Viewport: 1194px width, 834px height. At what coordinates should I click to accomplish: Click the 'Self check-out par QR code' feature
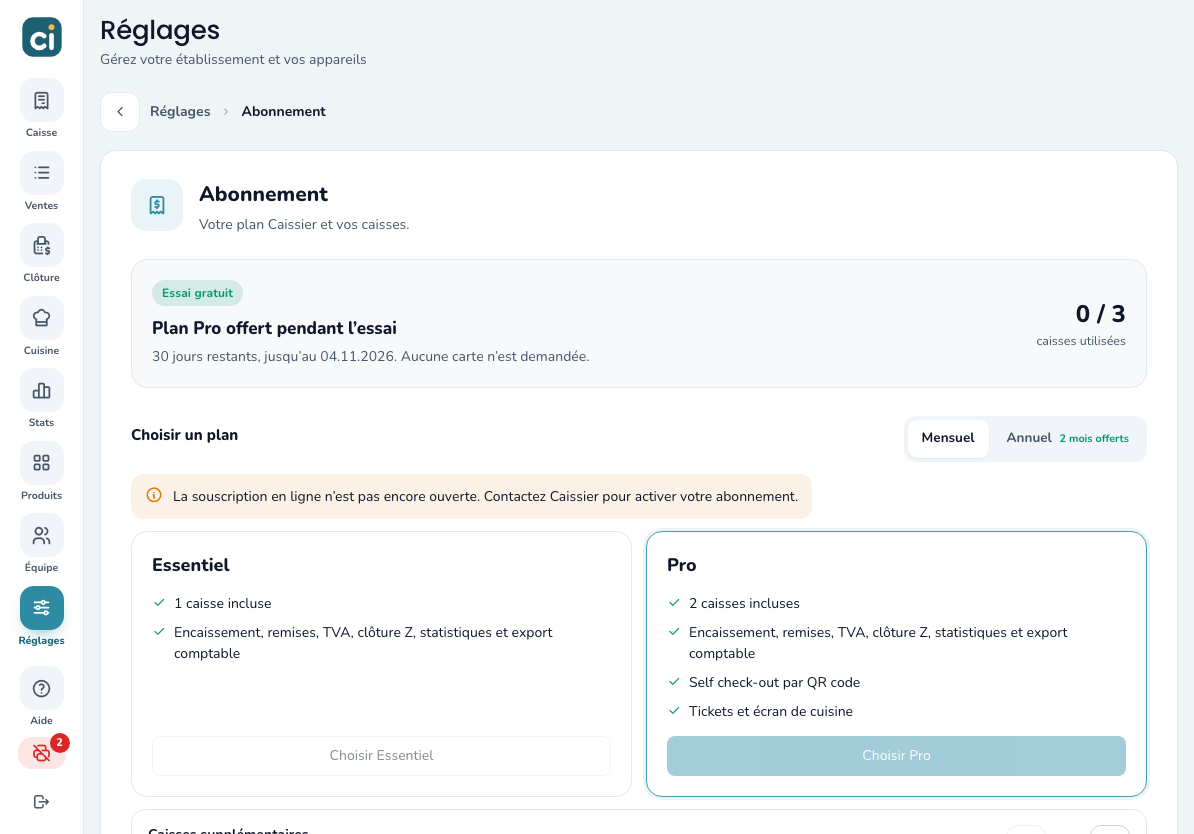(774, 682)
